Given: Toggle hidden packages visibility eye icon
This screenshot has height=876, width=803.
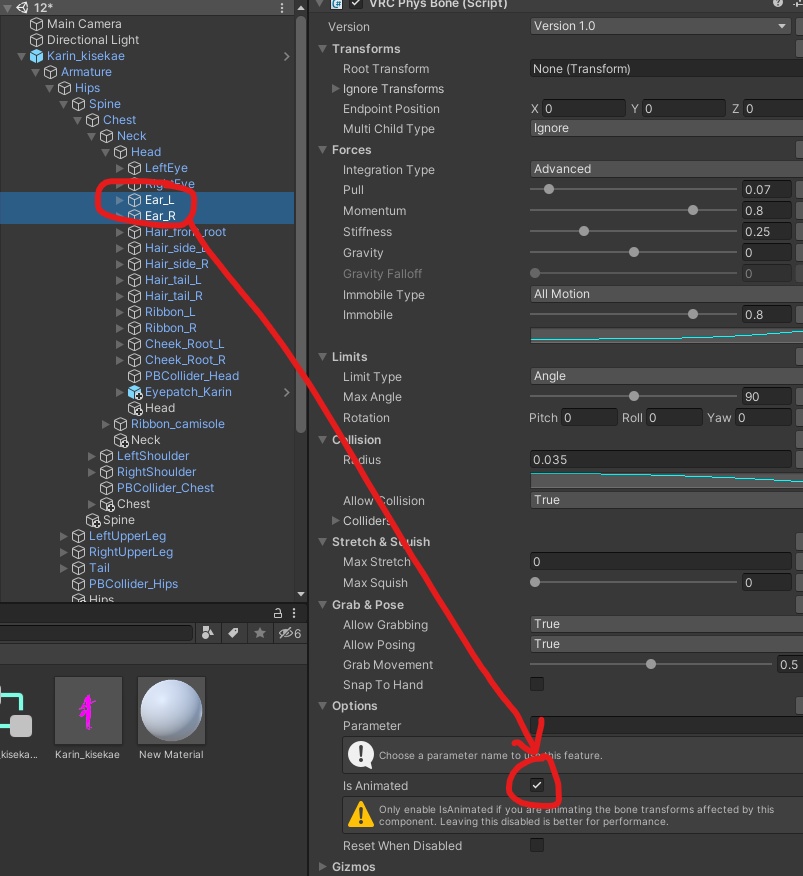Looking at the screenshot, I should (x=289, y=633).
